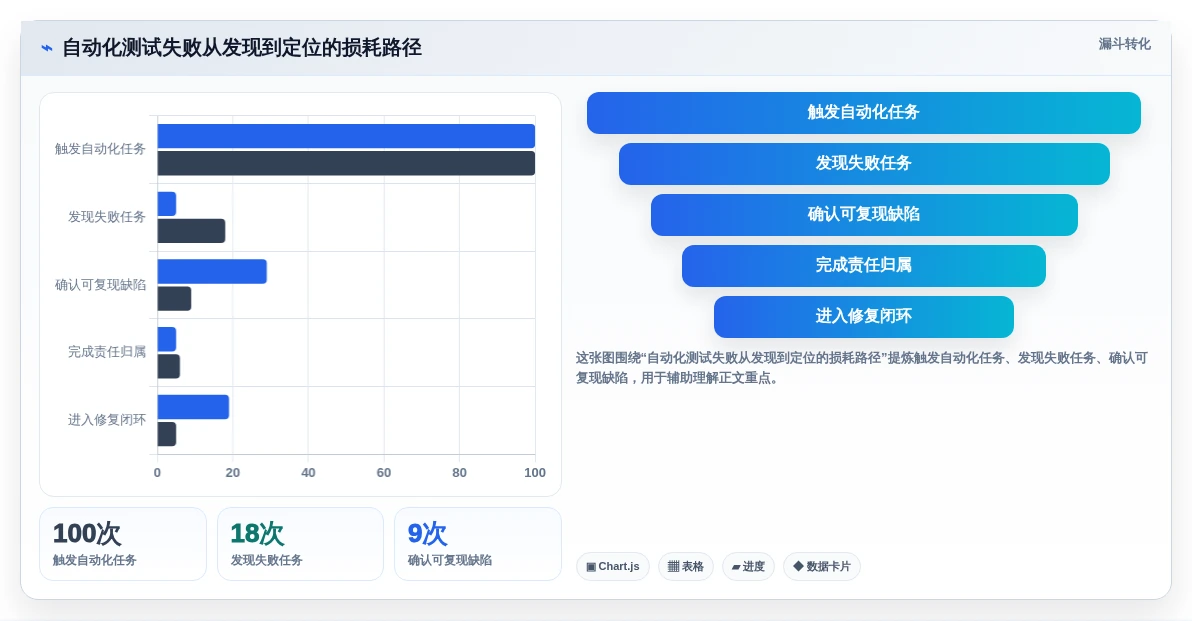
Task: Click the Chart.js tag chip
Action: coord(613,566)
